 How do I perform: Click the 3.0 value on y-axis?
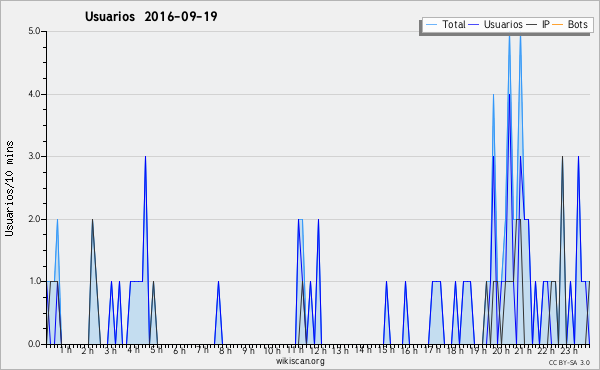coord(34,156)
